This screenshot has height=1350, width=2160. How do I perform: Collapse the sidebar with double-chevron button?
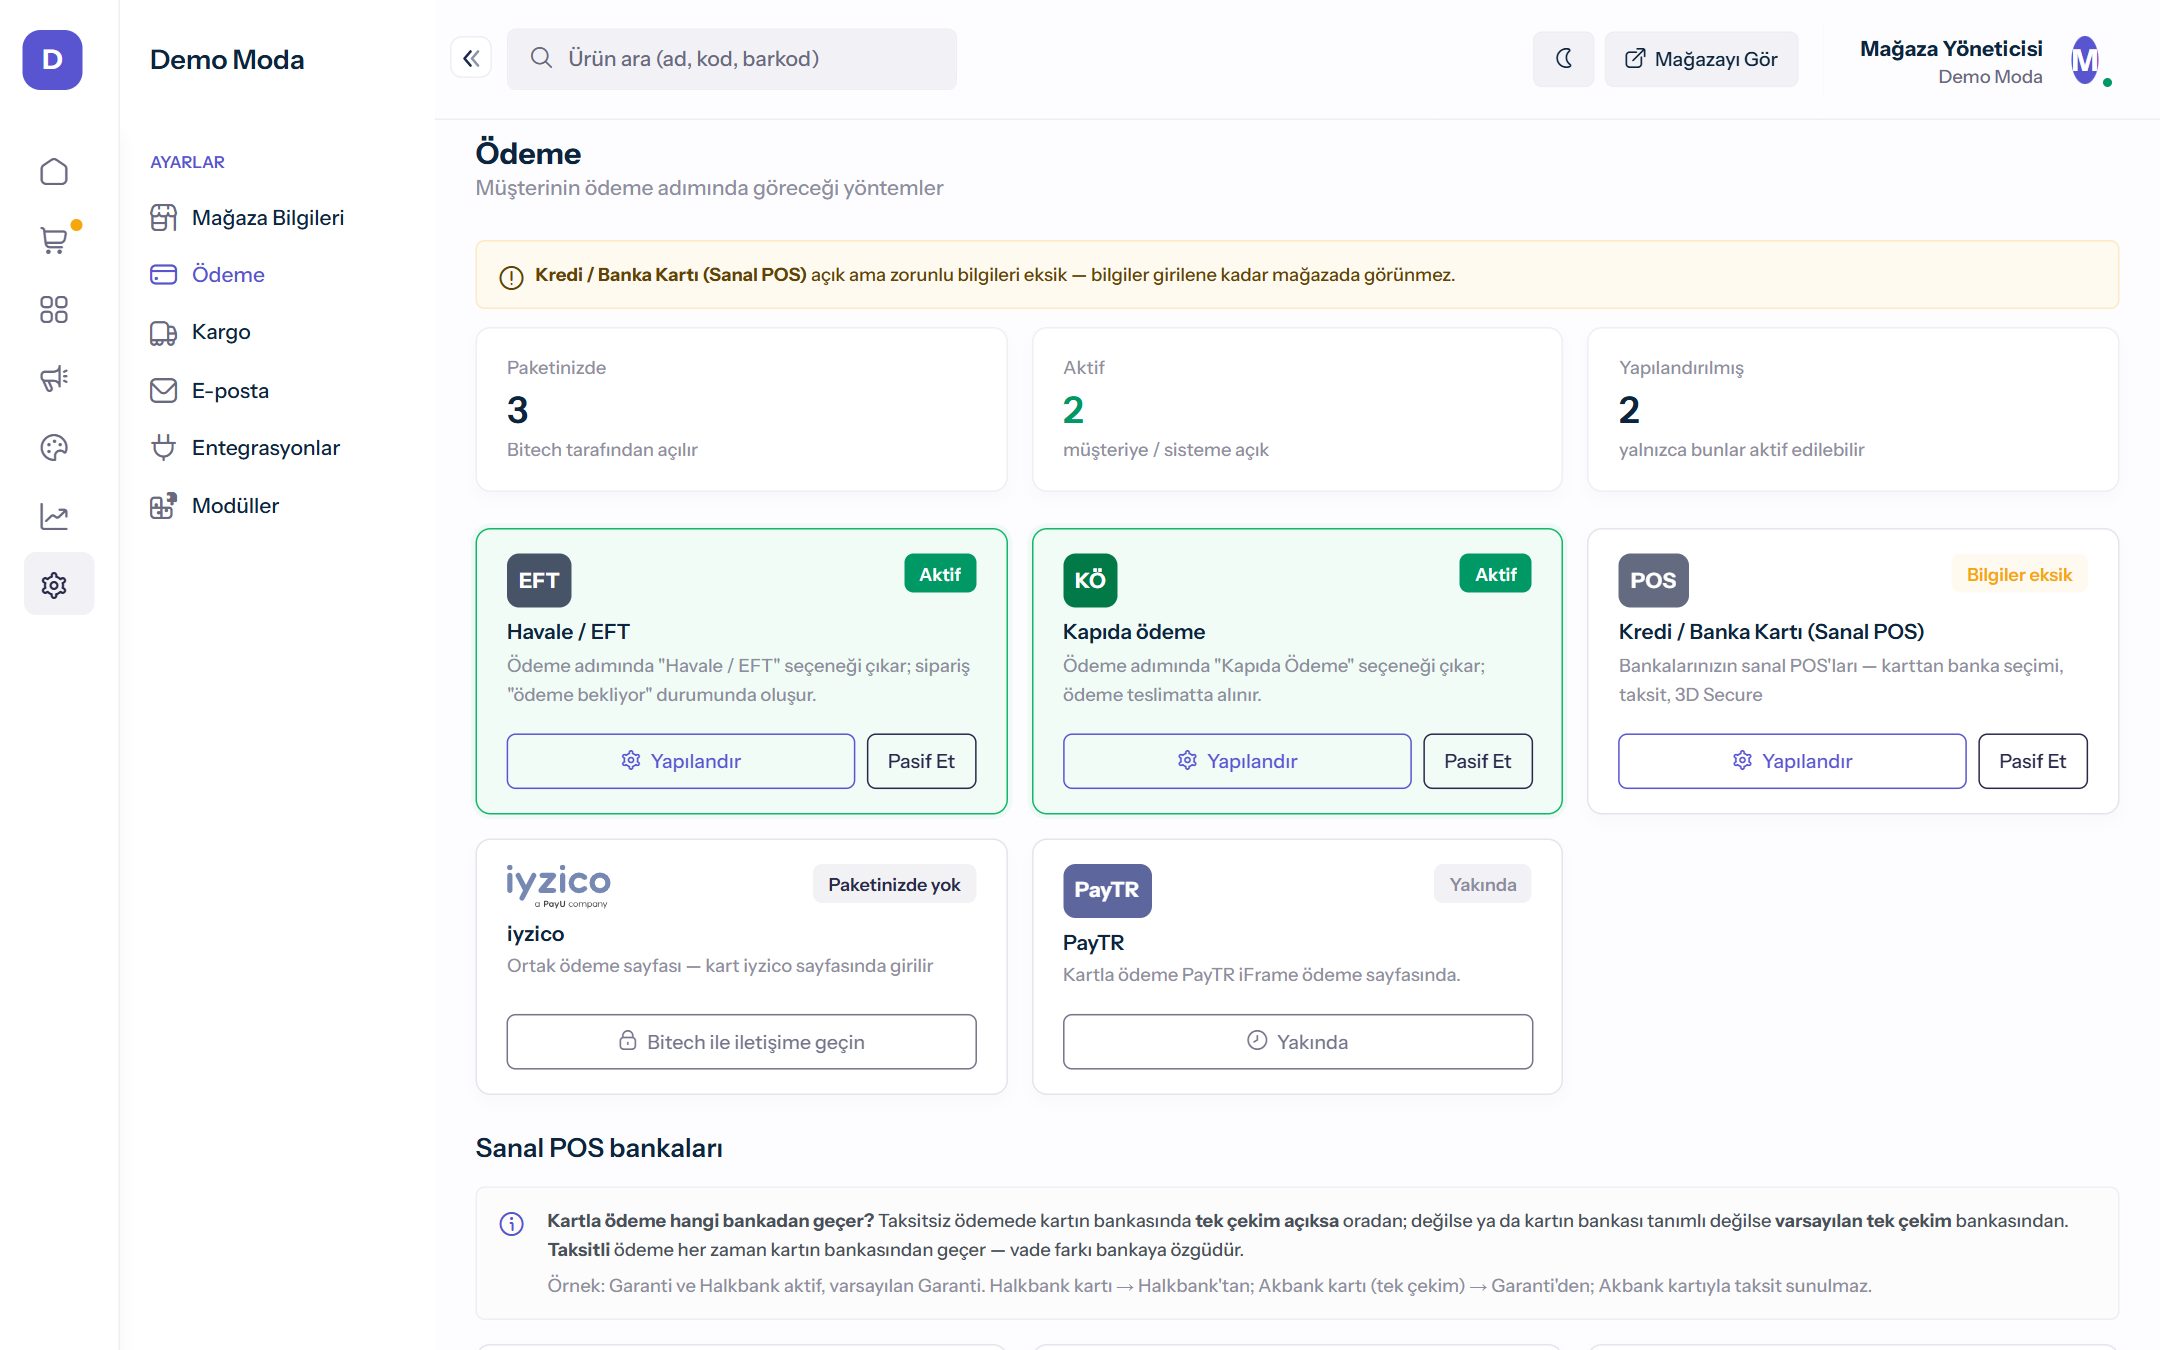coord(471,58)
